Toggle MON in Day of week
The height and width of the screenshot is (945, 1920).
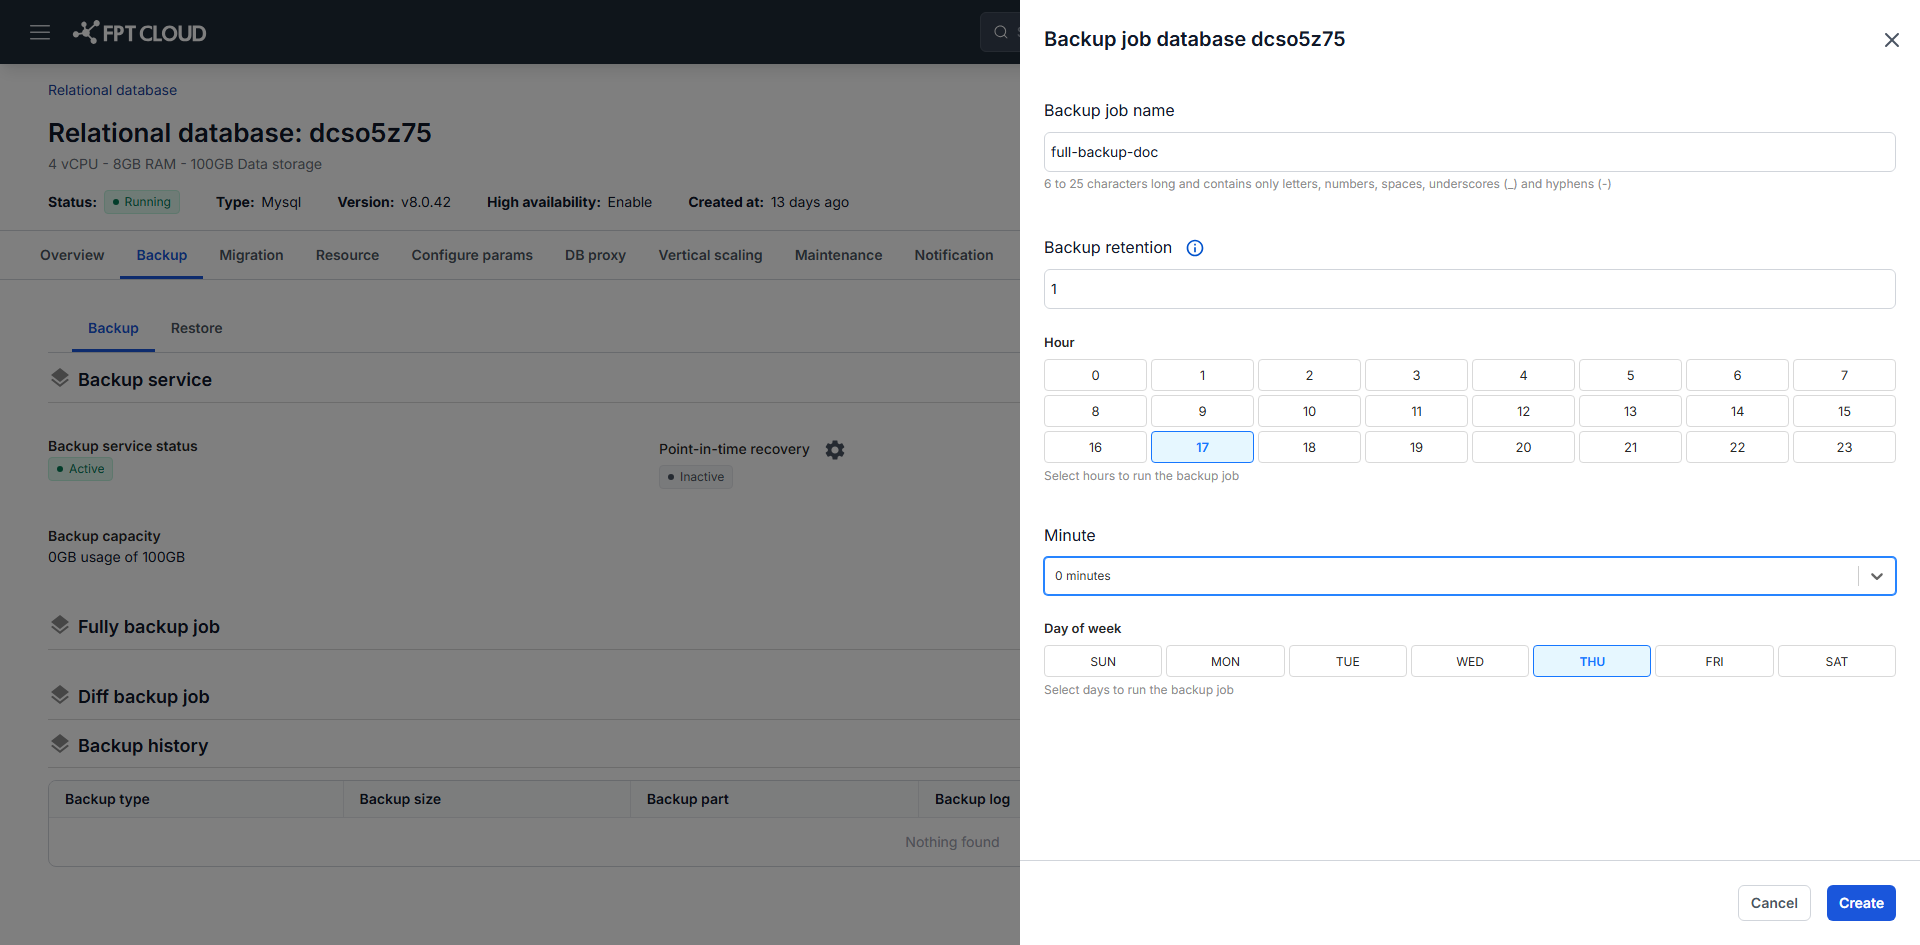pos(1225,661)
